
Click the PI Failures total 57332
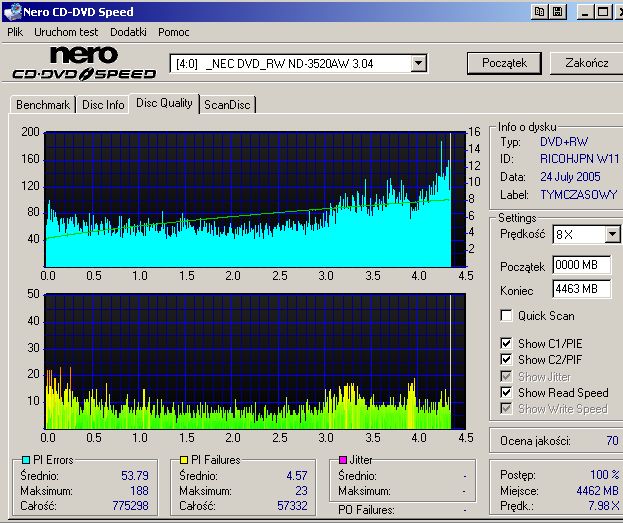(292, 506)
